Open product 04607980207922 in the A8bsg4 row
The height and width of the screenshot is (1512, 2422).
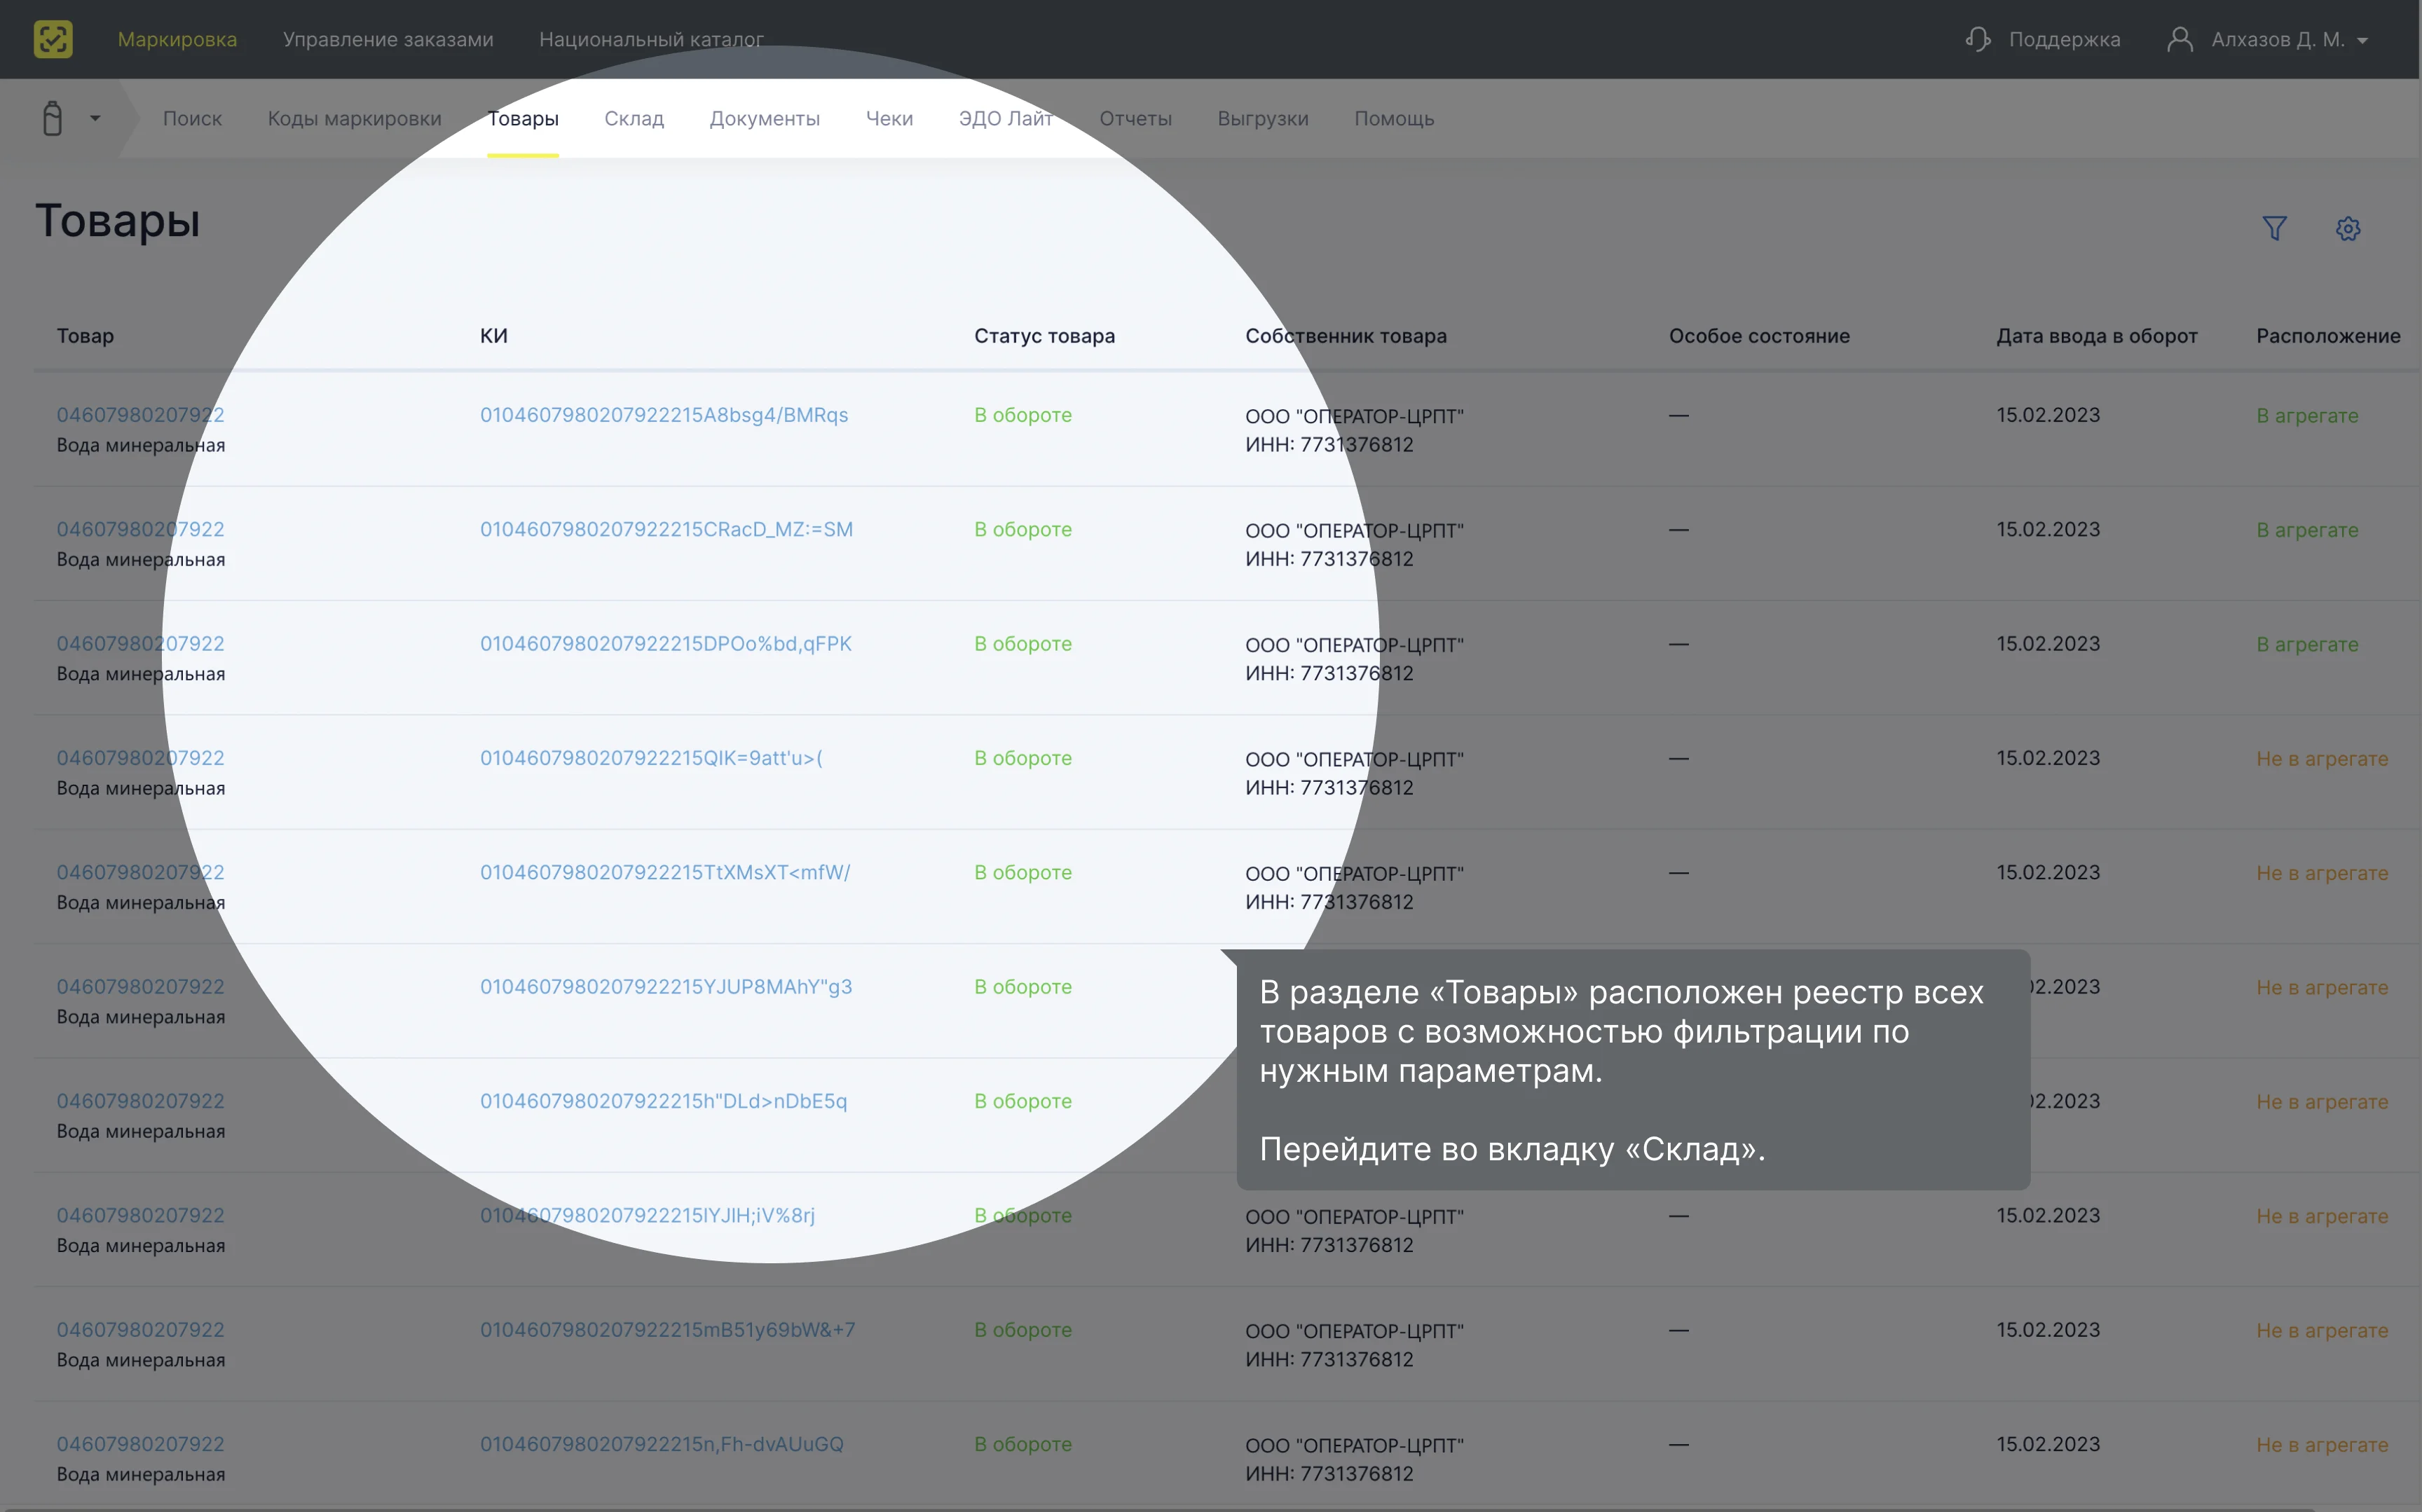pyautogui.click(x=140, y=415)
